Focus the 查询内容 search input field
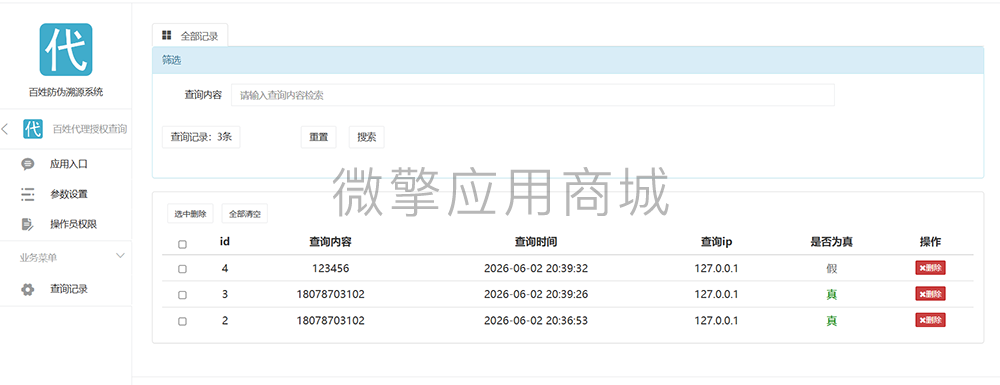Image resolution: width=1000 pixels, height=385 pixels. click(x=533, y=95)
